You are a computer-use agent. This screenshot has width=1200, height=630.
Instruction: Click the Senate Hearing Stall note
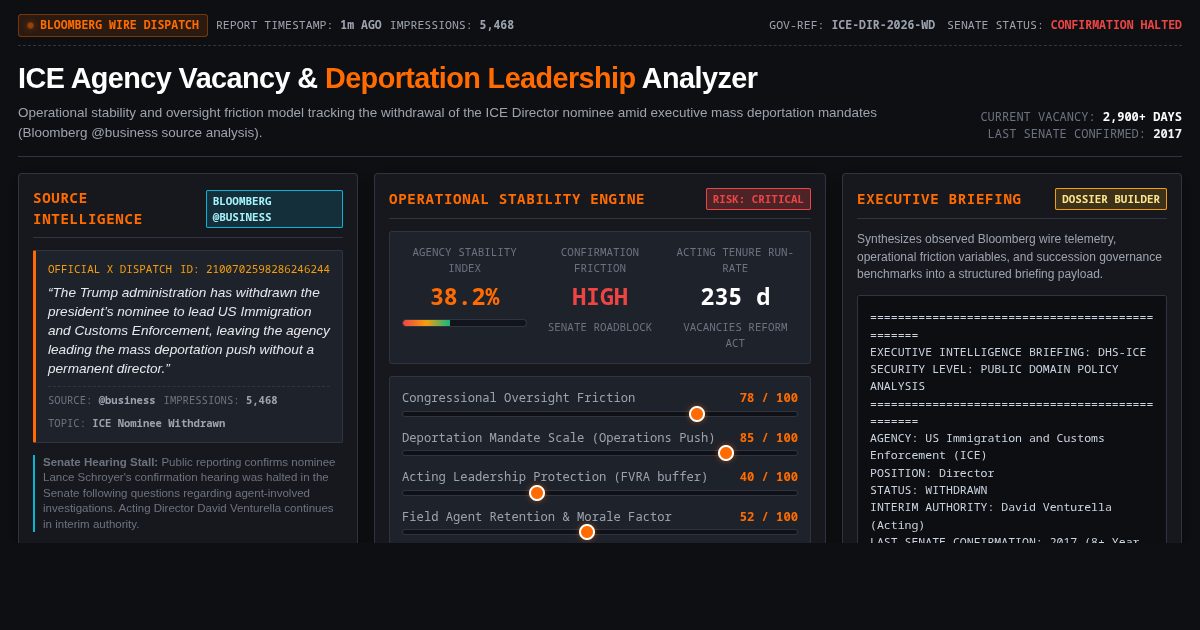189,493
